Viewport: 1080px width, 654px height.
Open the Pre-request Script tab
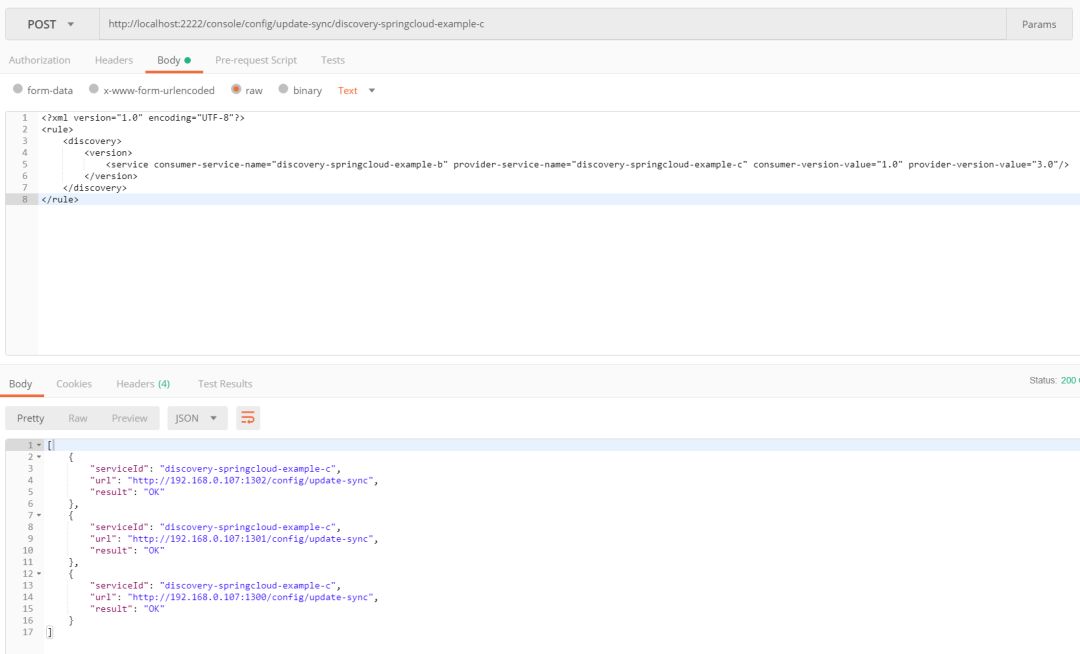[x=256, y=60]
